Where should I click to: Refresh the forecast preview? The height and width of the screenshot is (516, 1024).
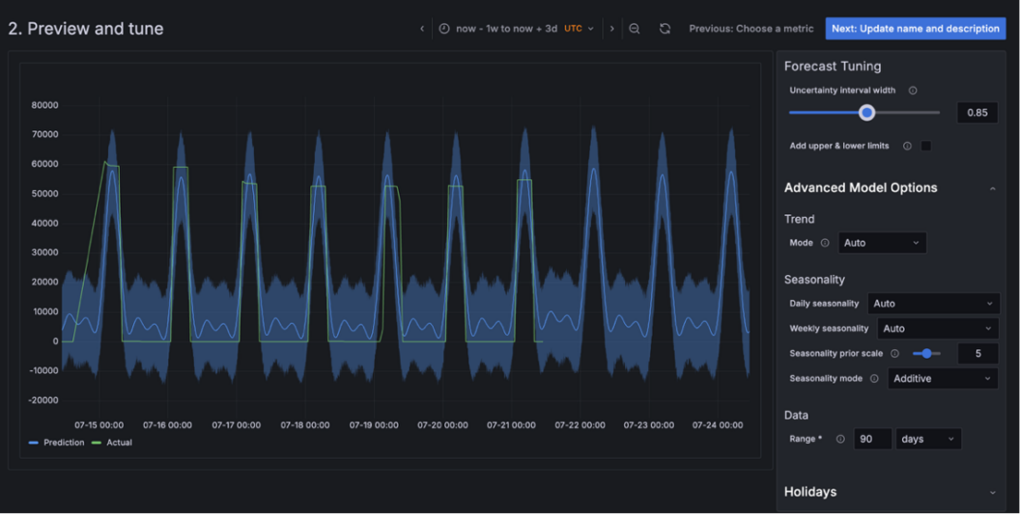pos(665,29)
